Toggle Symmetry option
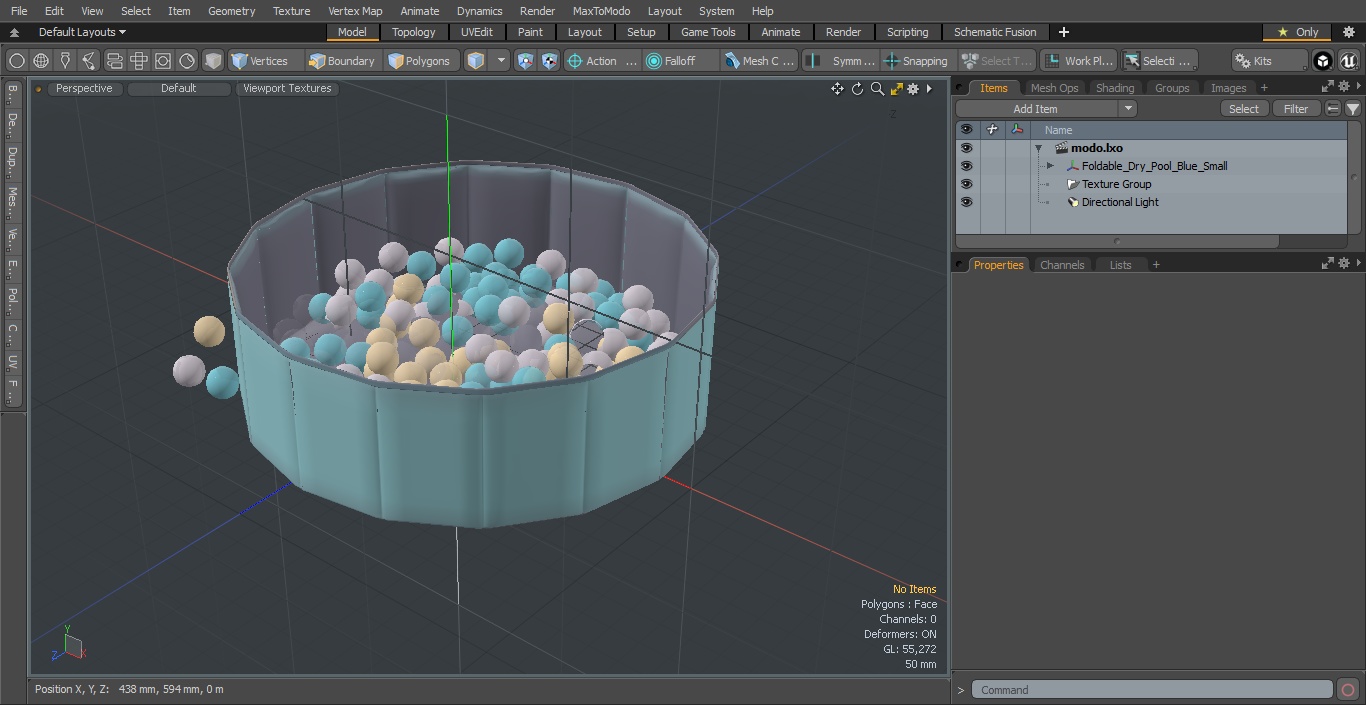The height and width of the screenshot is (705, 1366). [843, 61]
